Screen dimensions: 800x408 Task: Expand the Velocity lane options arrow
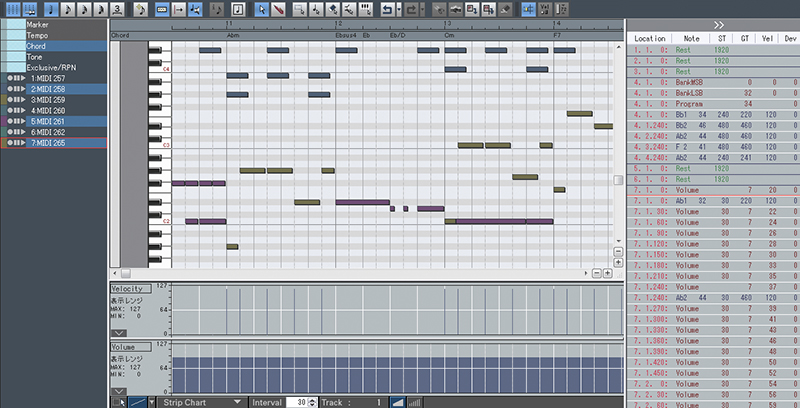[x=119, y=331]
